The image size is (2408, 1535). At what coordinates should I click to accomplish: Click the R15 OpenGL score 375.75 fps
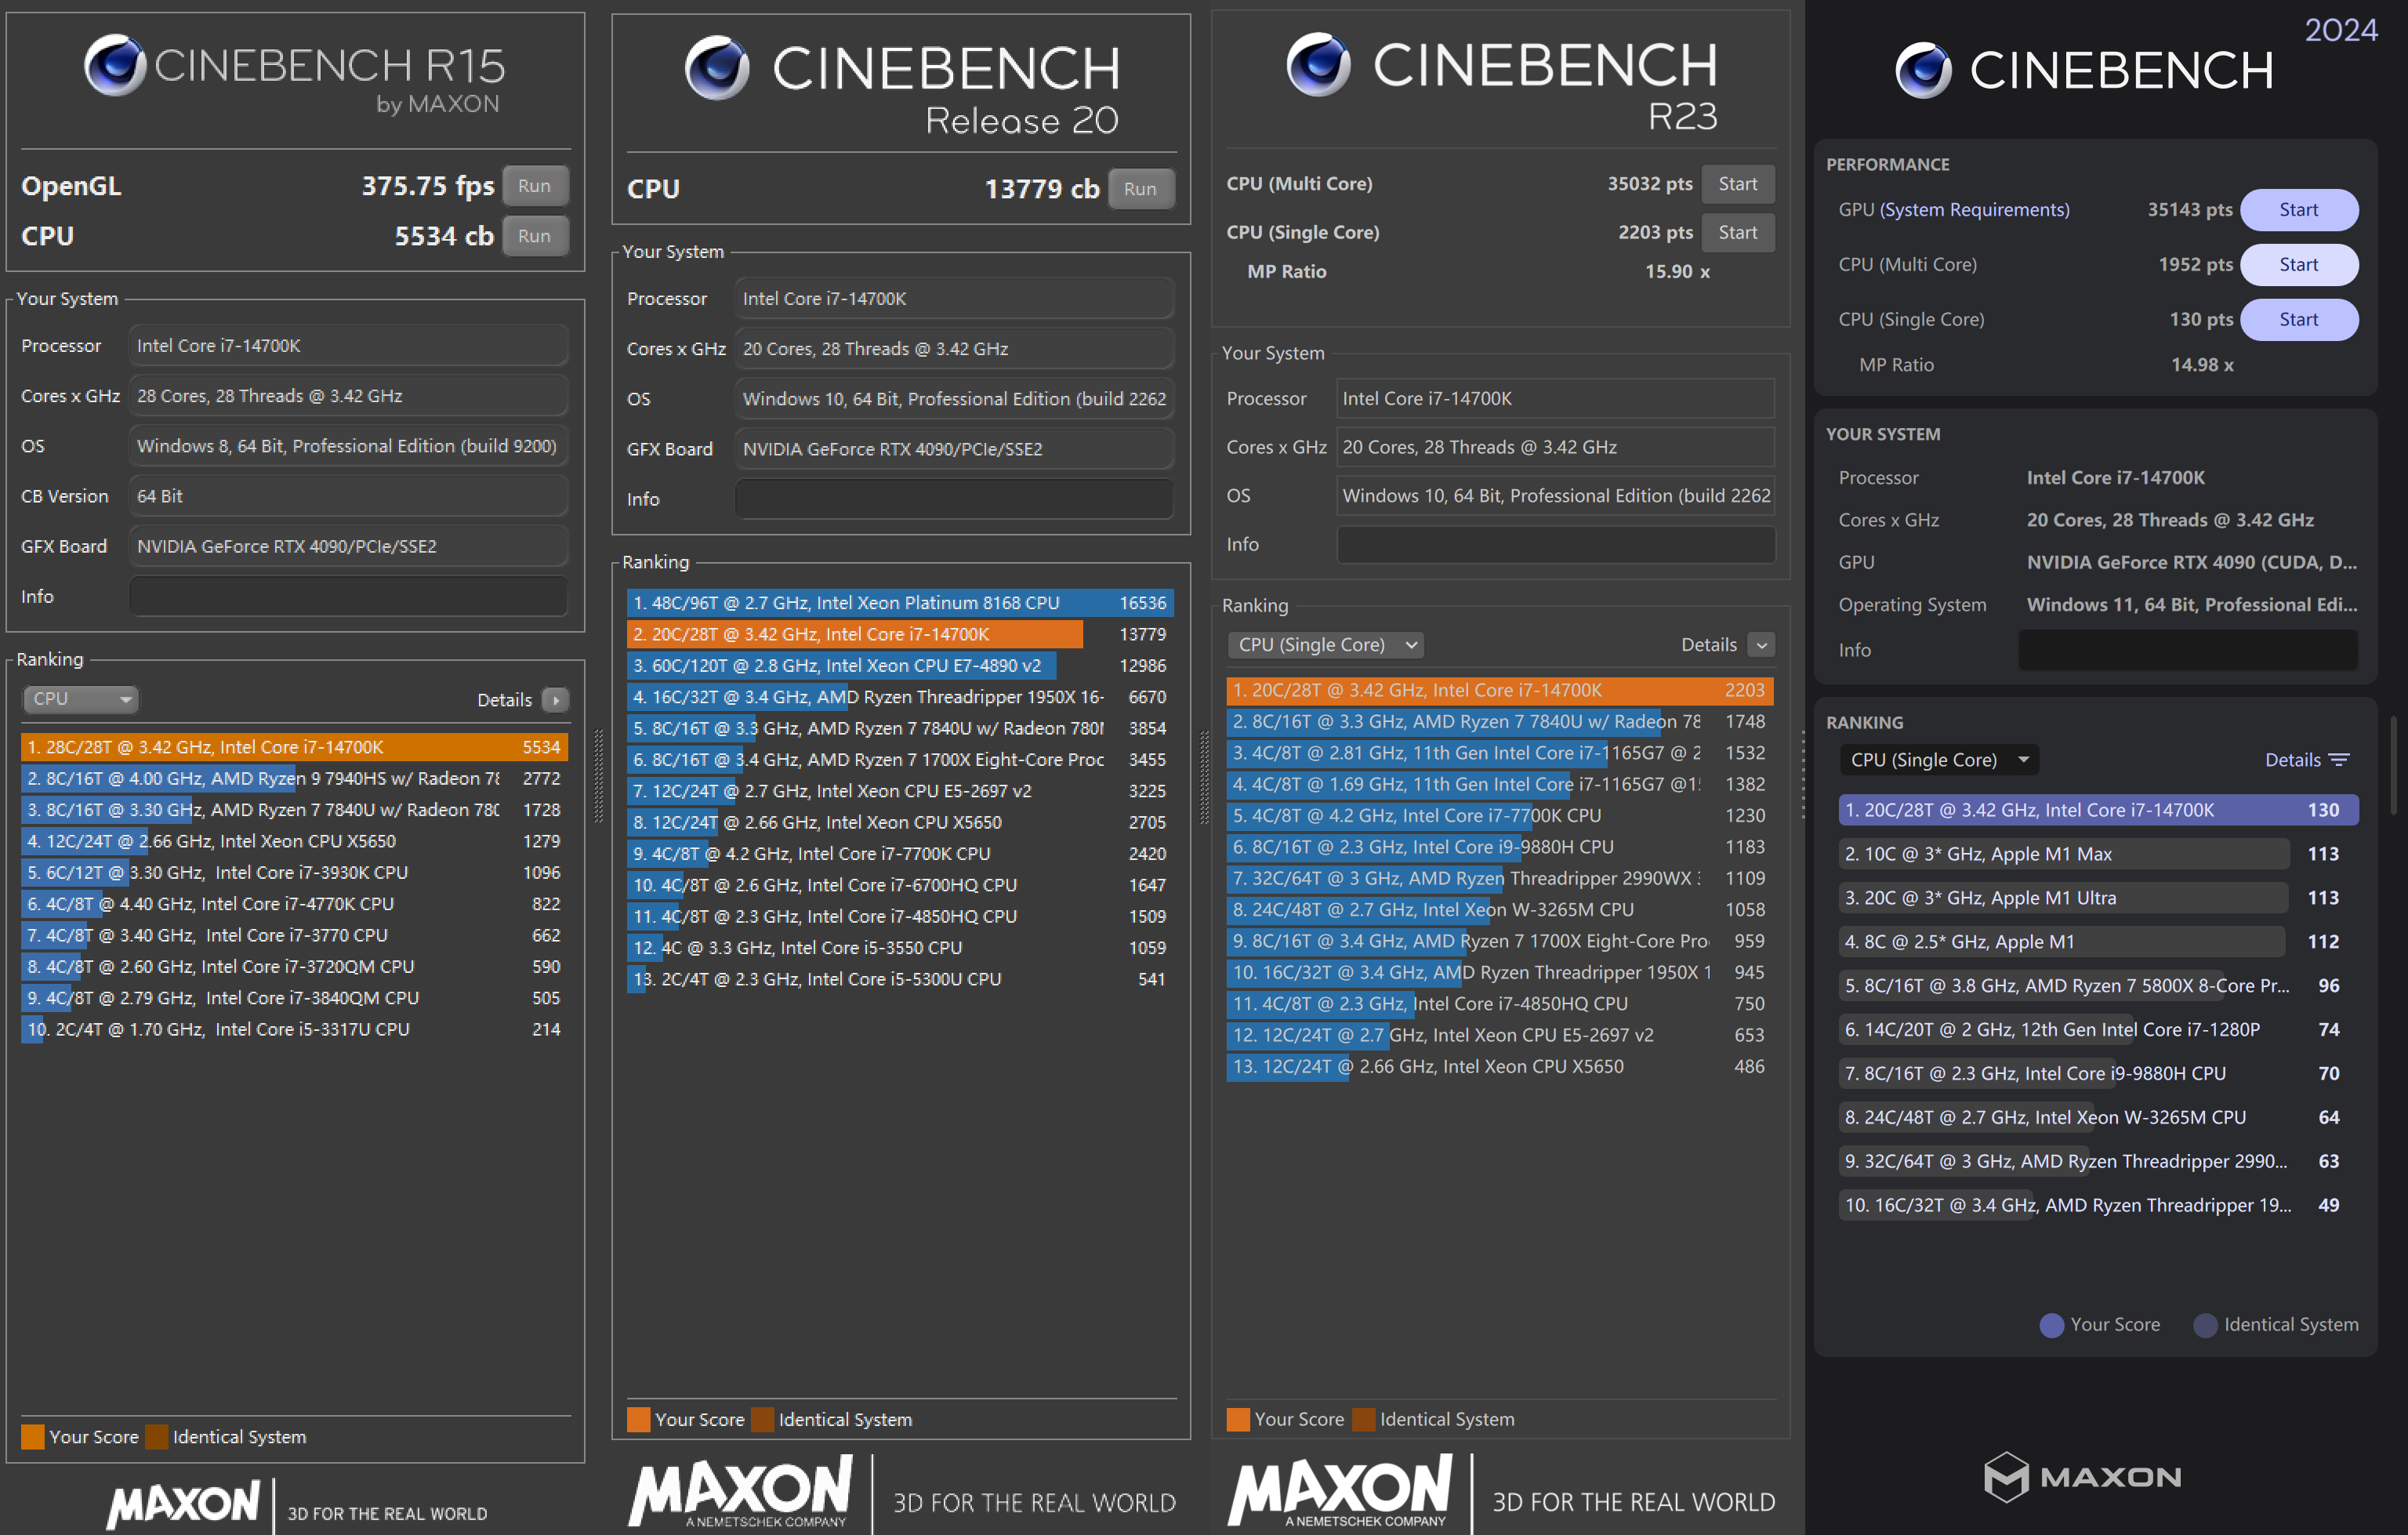click(x=428, y=186)
